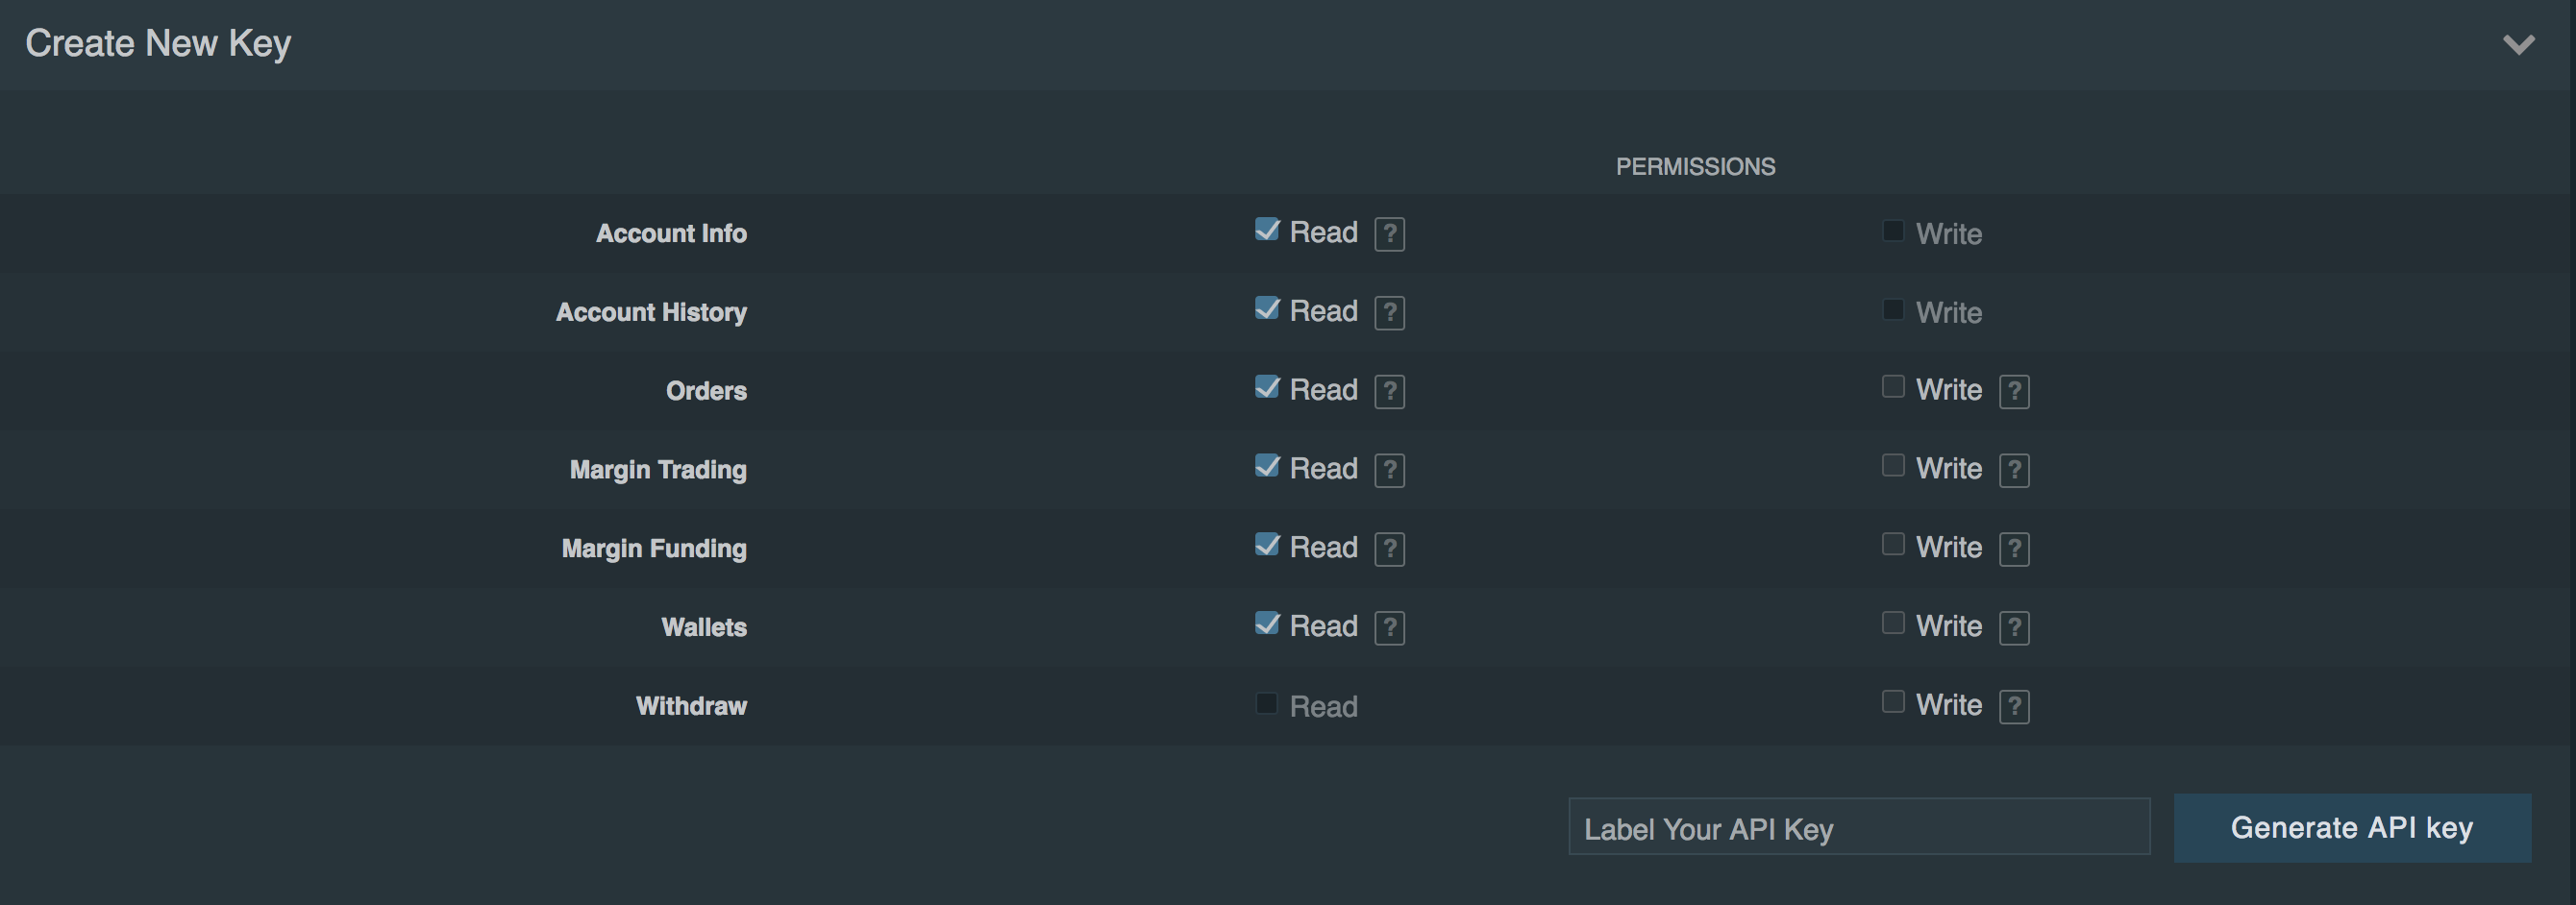Viewport: 2576px width, 905px height.
Task: Tick the Margin Funding Write checkbox
Action: [1893, 544]
